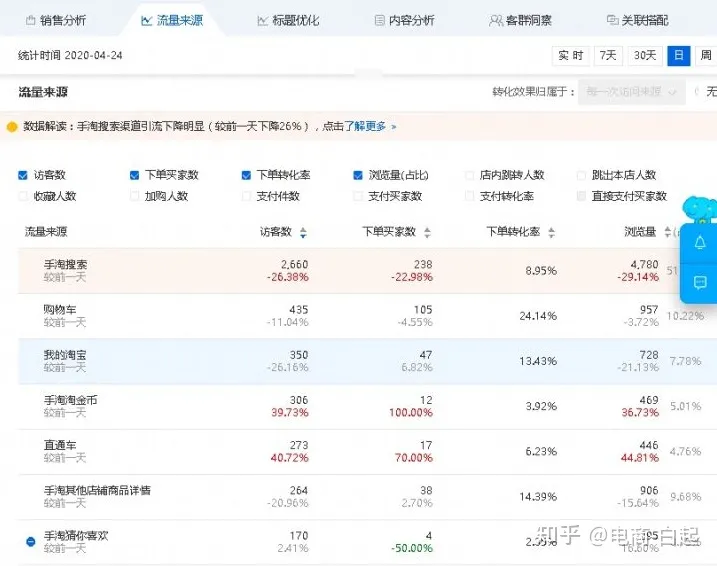Screen dimensions: 717x566
Task: Click the bell notification icon
Action: point(700,243)
